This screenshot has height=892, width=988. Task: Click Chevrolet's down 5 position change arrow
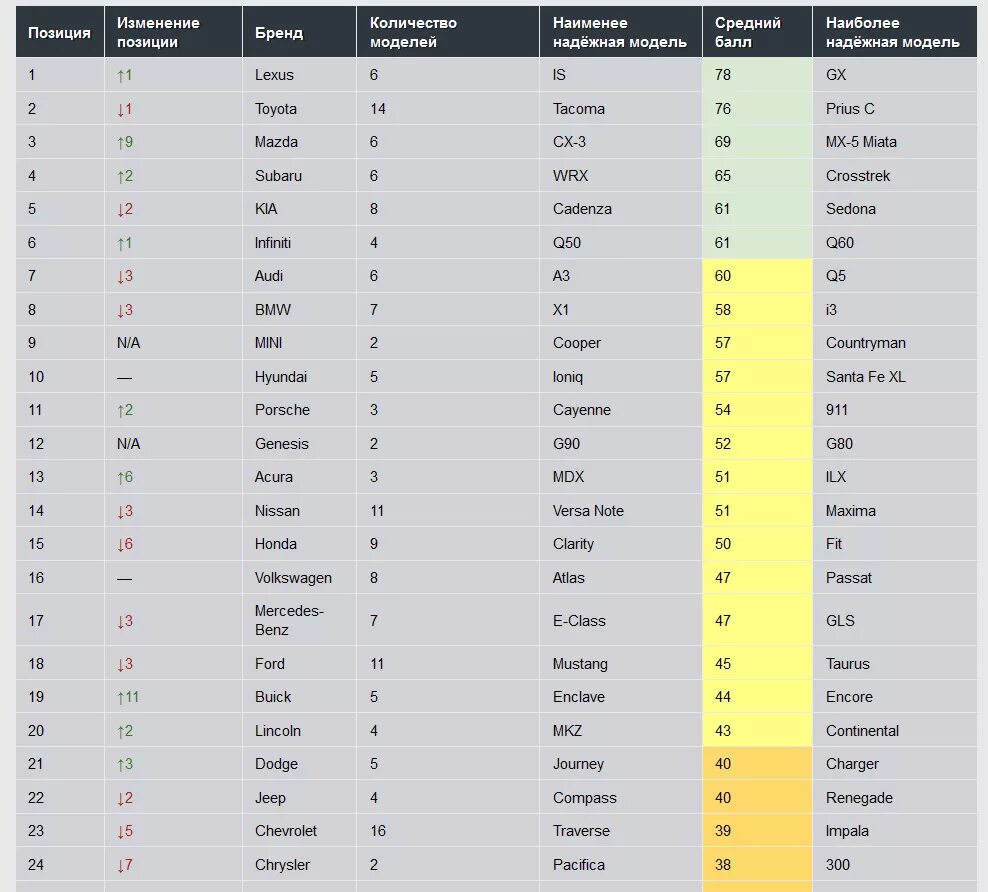click(125, 831)
